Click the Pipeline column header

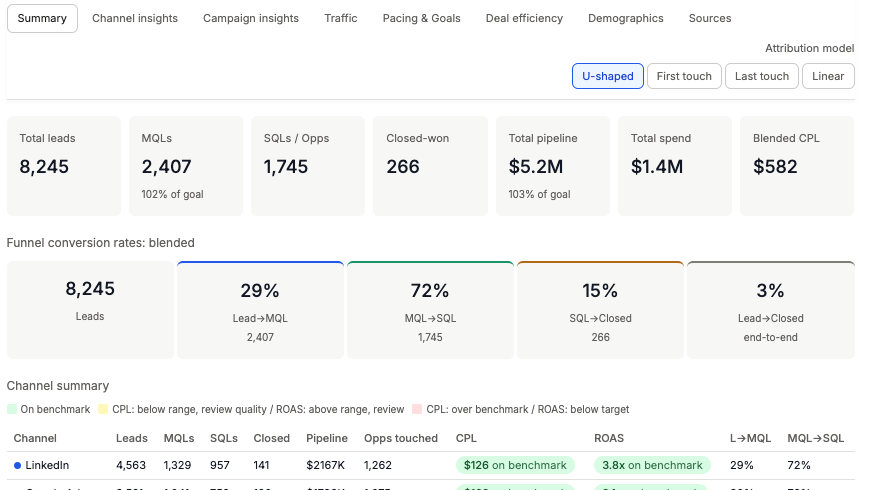tap(327, 438)
